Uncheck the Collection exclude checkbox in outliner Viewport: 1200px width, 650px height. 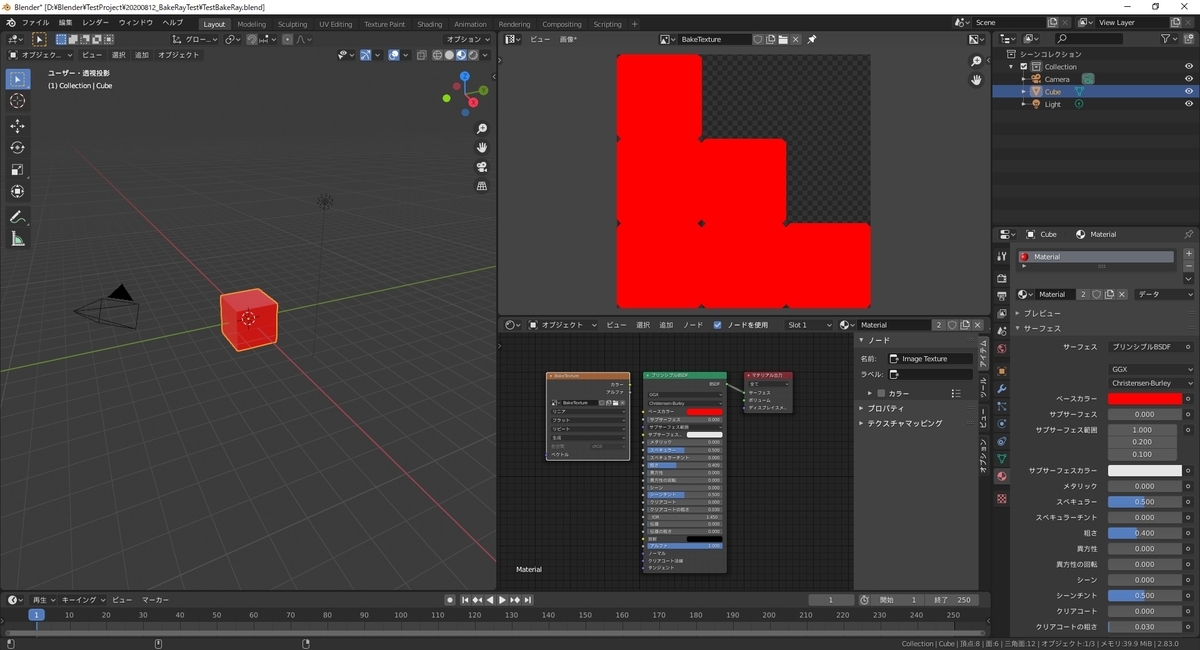[x=1024, y=67]
